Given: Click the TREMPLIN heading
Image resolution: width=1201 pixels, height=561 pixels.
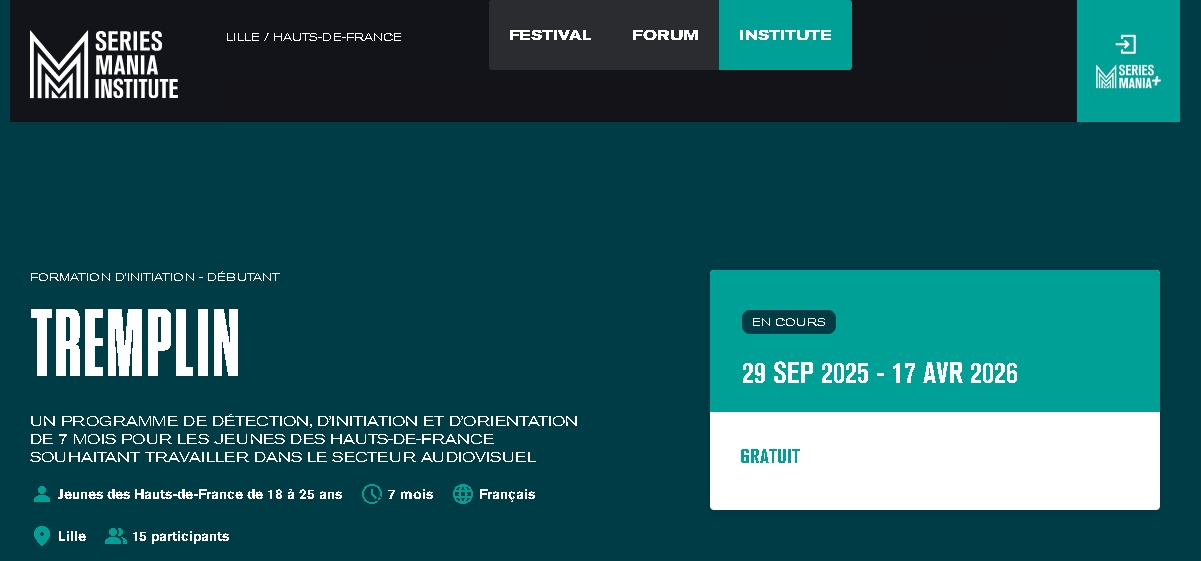Looking at the screenshot, I should [136, 343].
